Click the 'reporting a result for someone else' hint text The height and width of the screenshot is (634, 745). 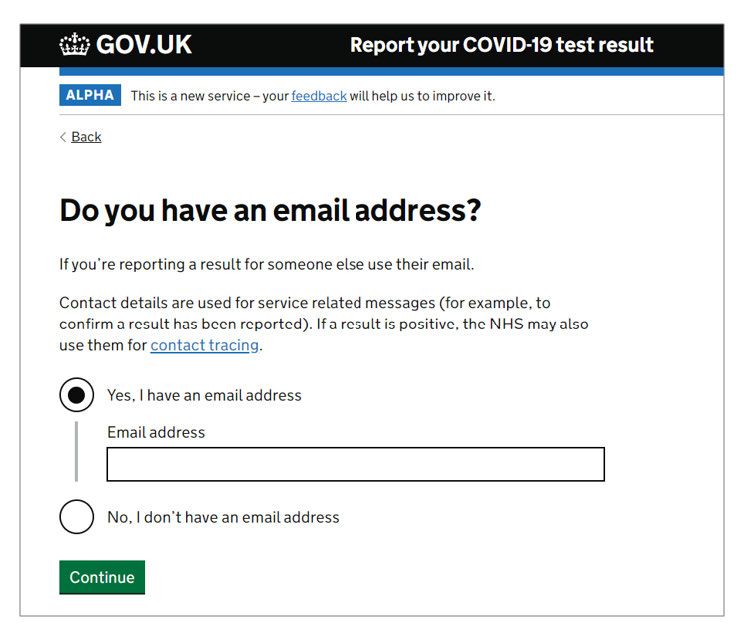[x=267, y=264]
